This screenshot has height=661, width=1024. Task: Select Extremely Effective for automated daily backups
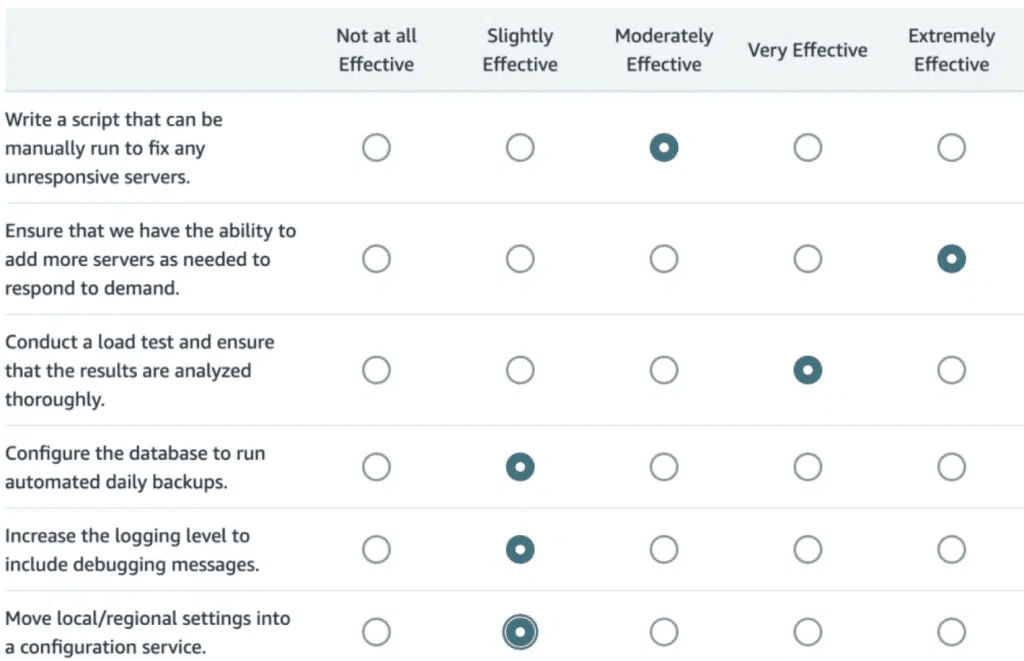(x=951, y=467)
